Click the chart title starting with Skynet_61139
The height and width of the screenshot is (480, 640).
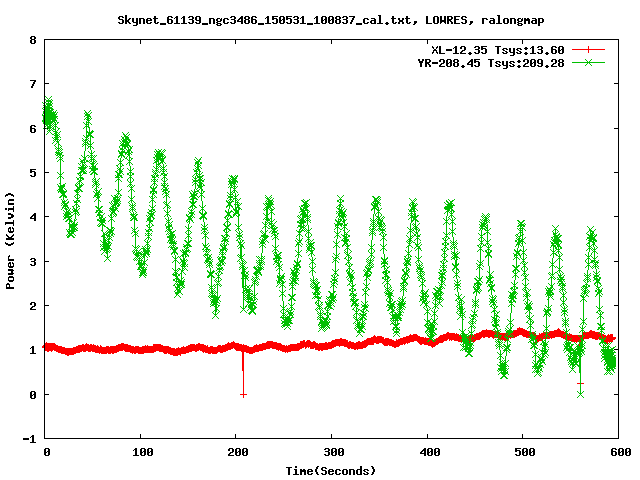(x=320, y=19)
